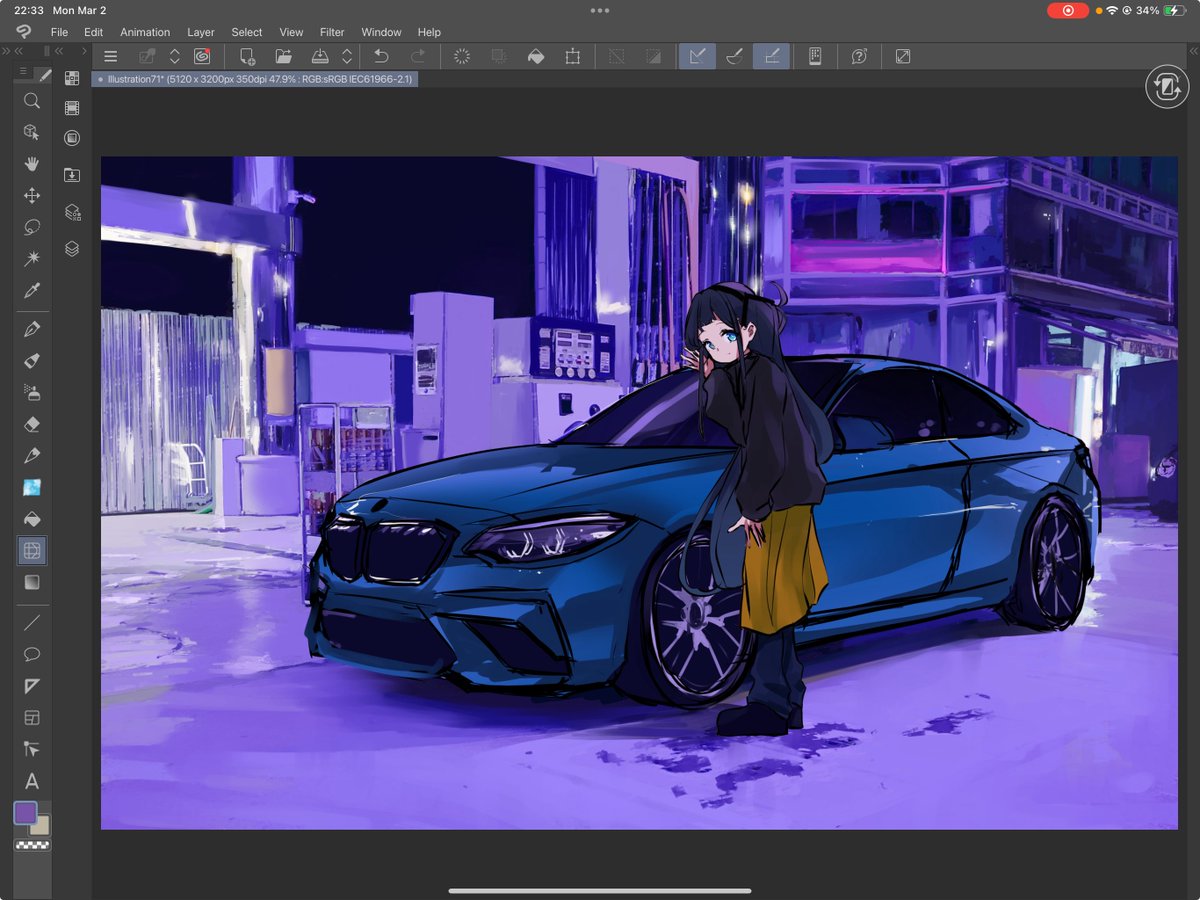
Task: Toggle Snap to Ruler
Action: 697,57
